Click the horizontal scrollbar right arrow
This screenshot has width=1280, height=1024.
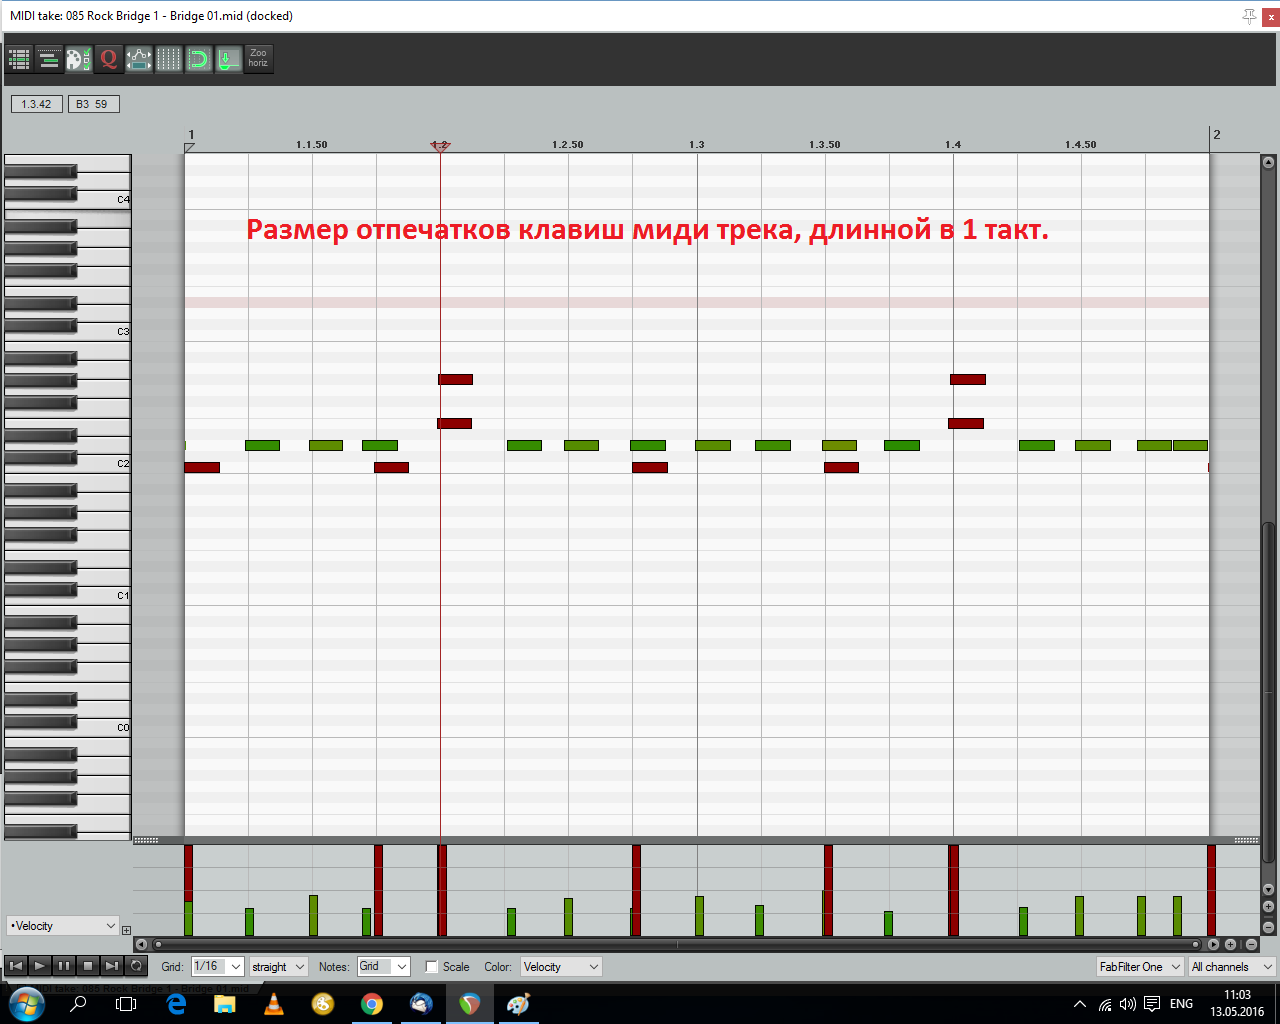point(1213,944)
